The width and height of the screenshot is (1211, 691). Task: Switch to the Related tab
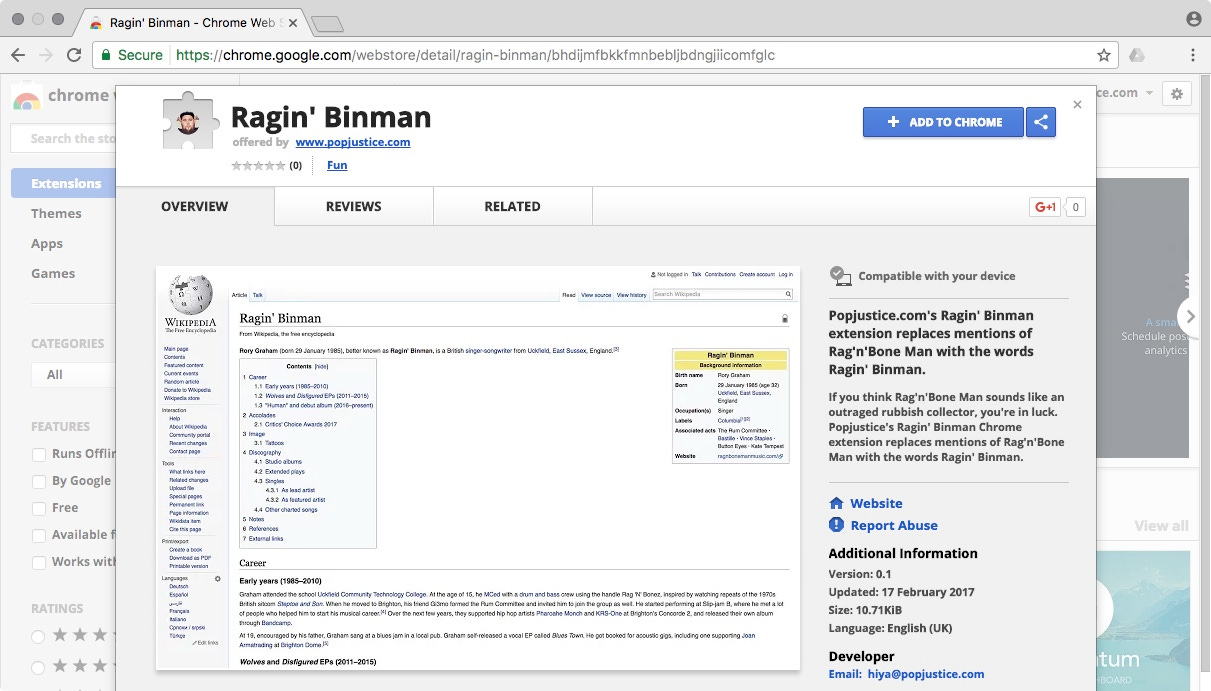[x=513, y=206]
